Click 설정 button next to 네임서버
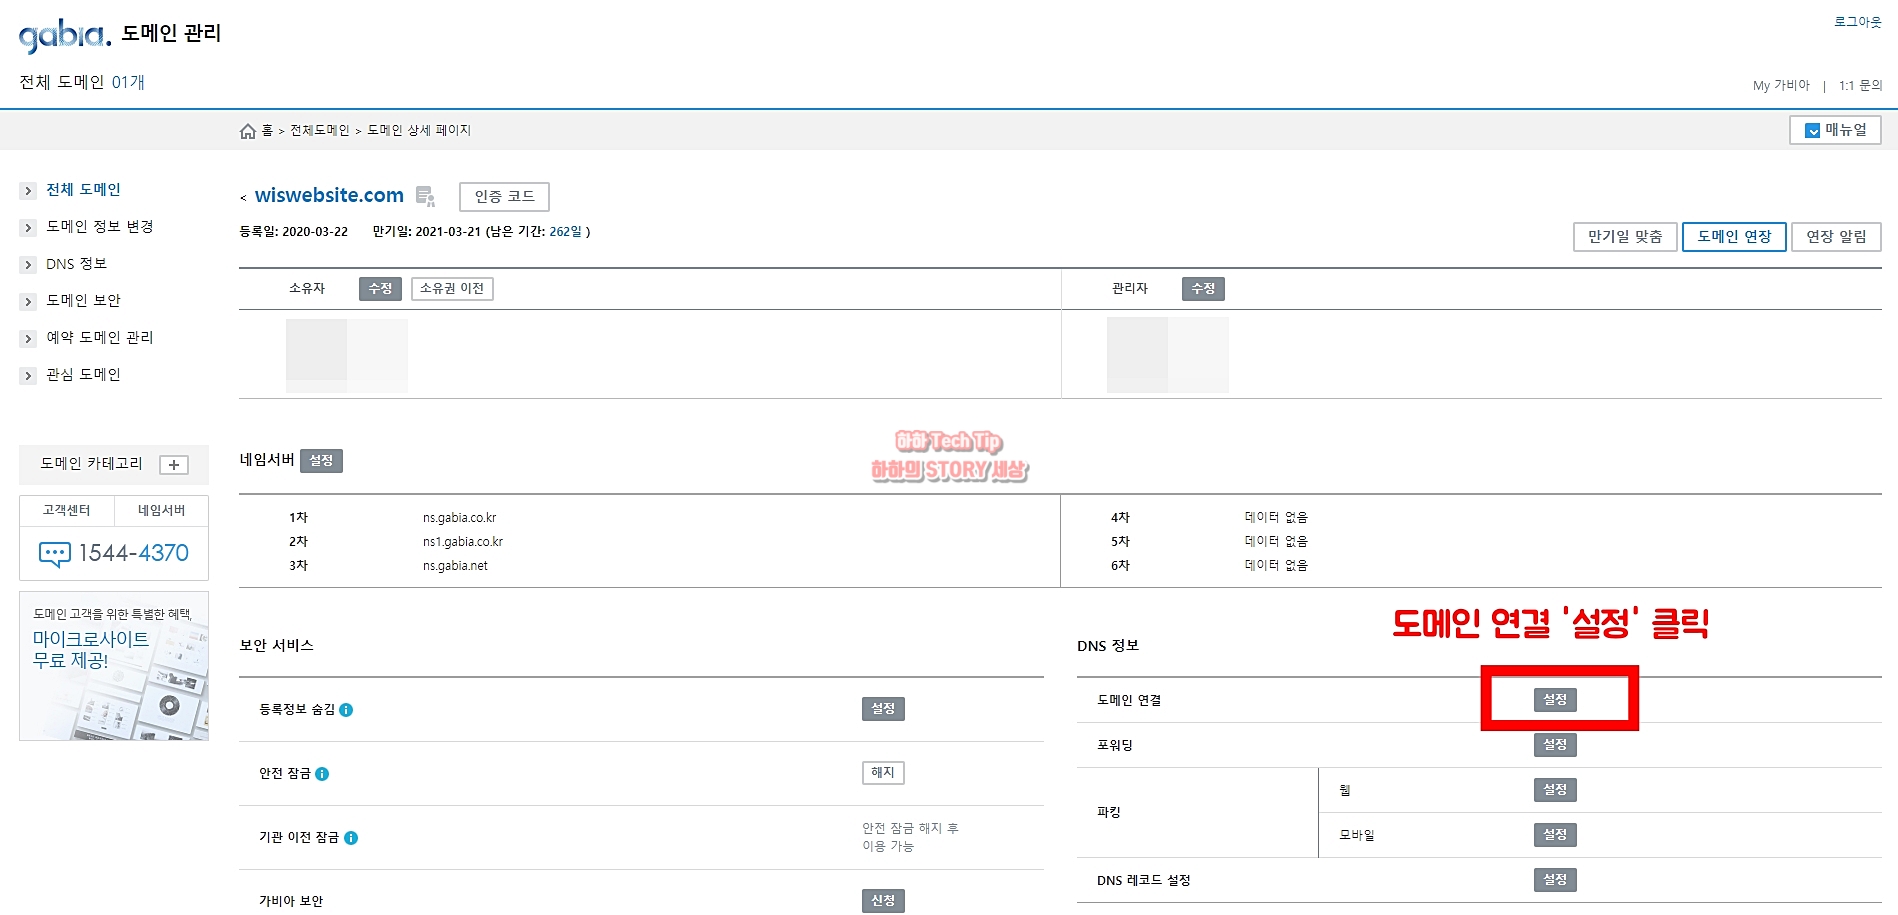Image resolution: width=1898 pixels, height=915 pixels. pyautogui.click(x=321, y=461)
